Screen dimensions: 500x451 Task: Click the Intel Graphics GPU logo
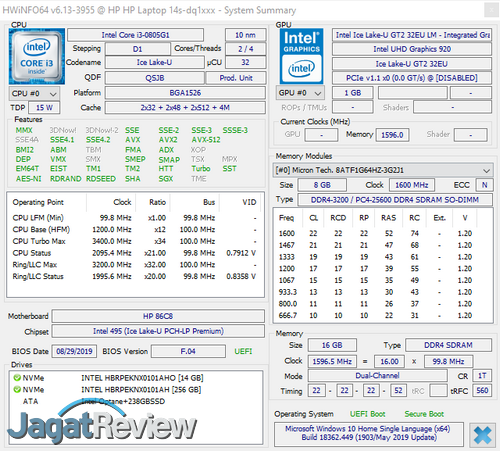301,56
